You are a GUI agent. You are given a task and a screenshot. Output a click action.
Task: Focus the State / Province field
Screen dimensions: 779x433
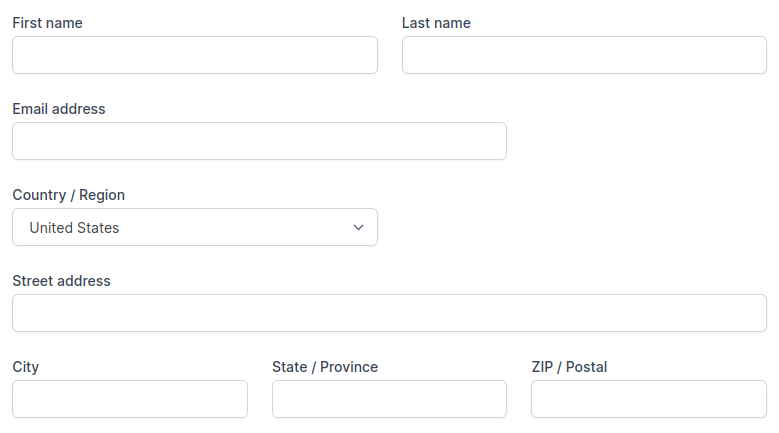coord(389,399)
